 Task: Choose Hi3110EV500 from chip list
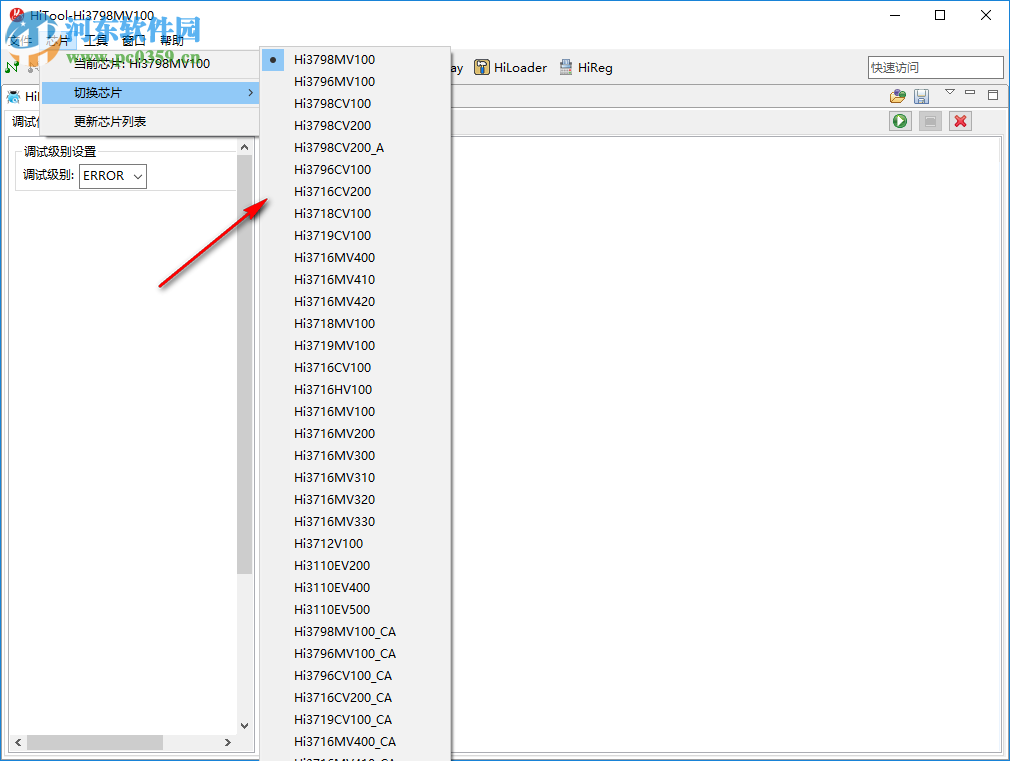tap(355, 610)
